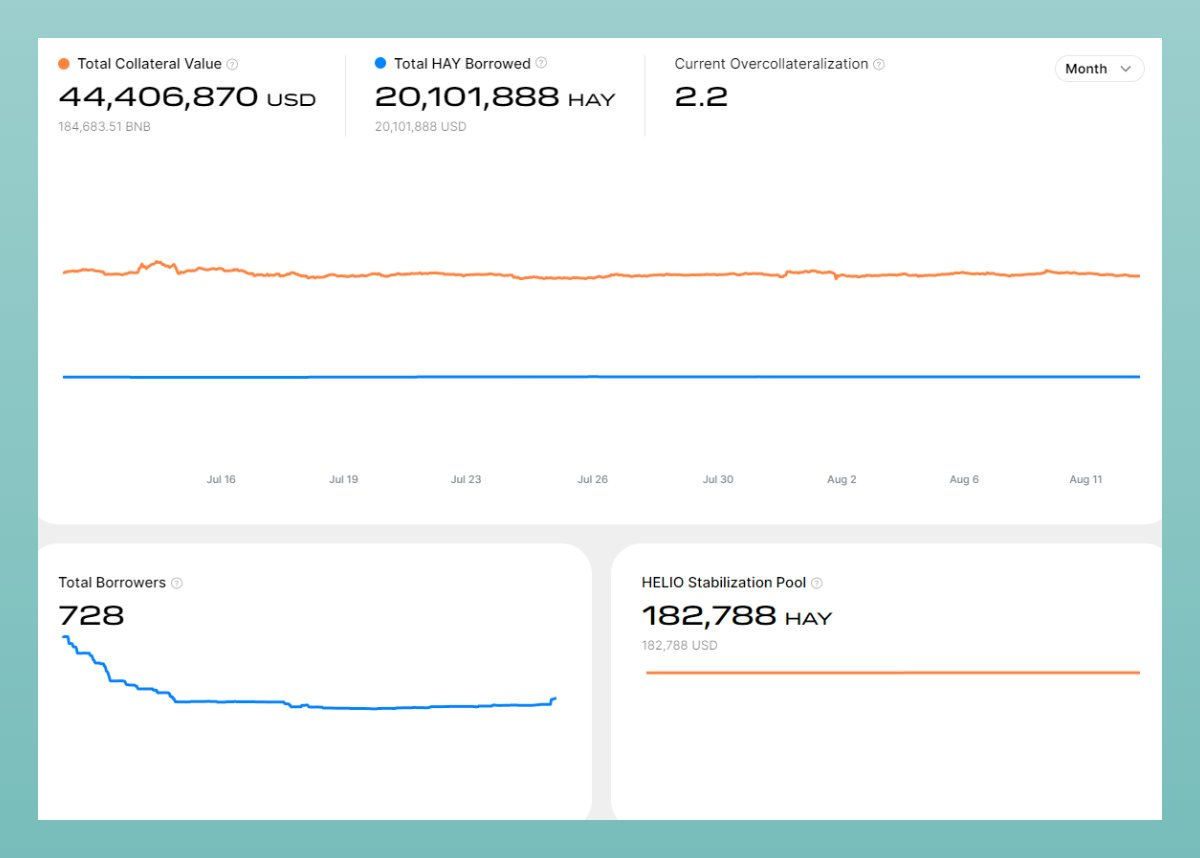Toggle blue Total HAY Borrowed legend dot

point(380,63)
